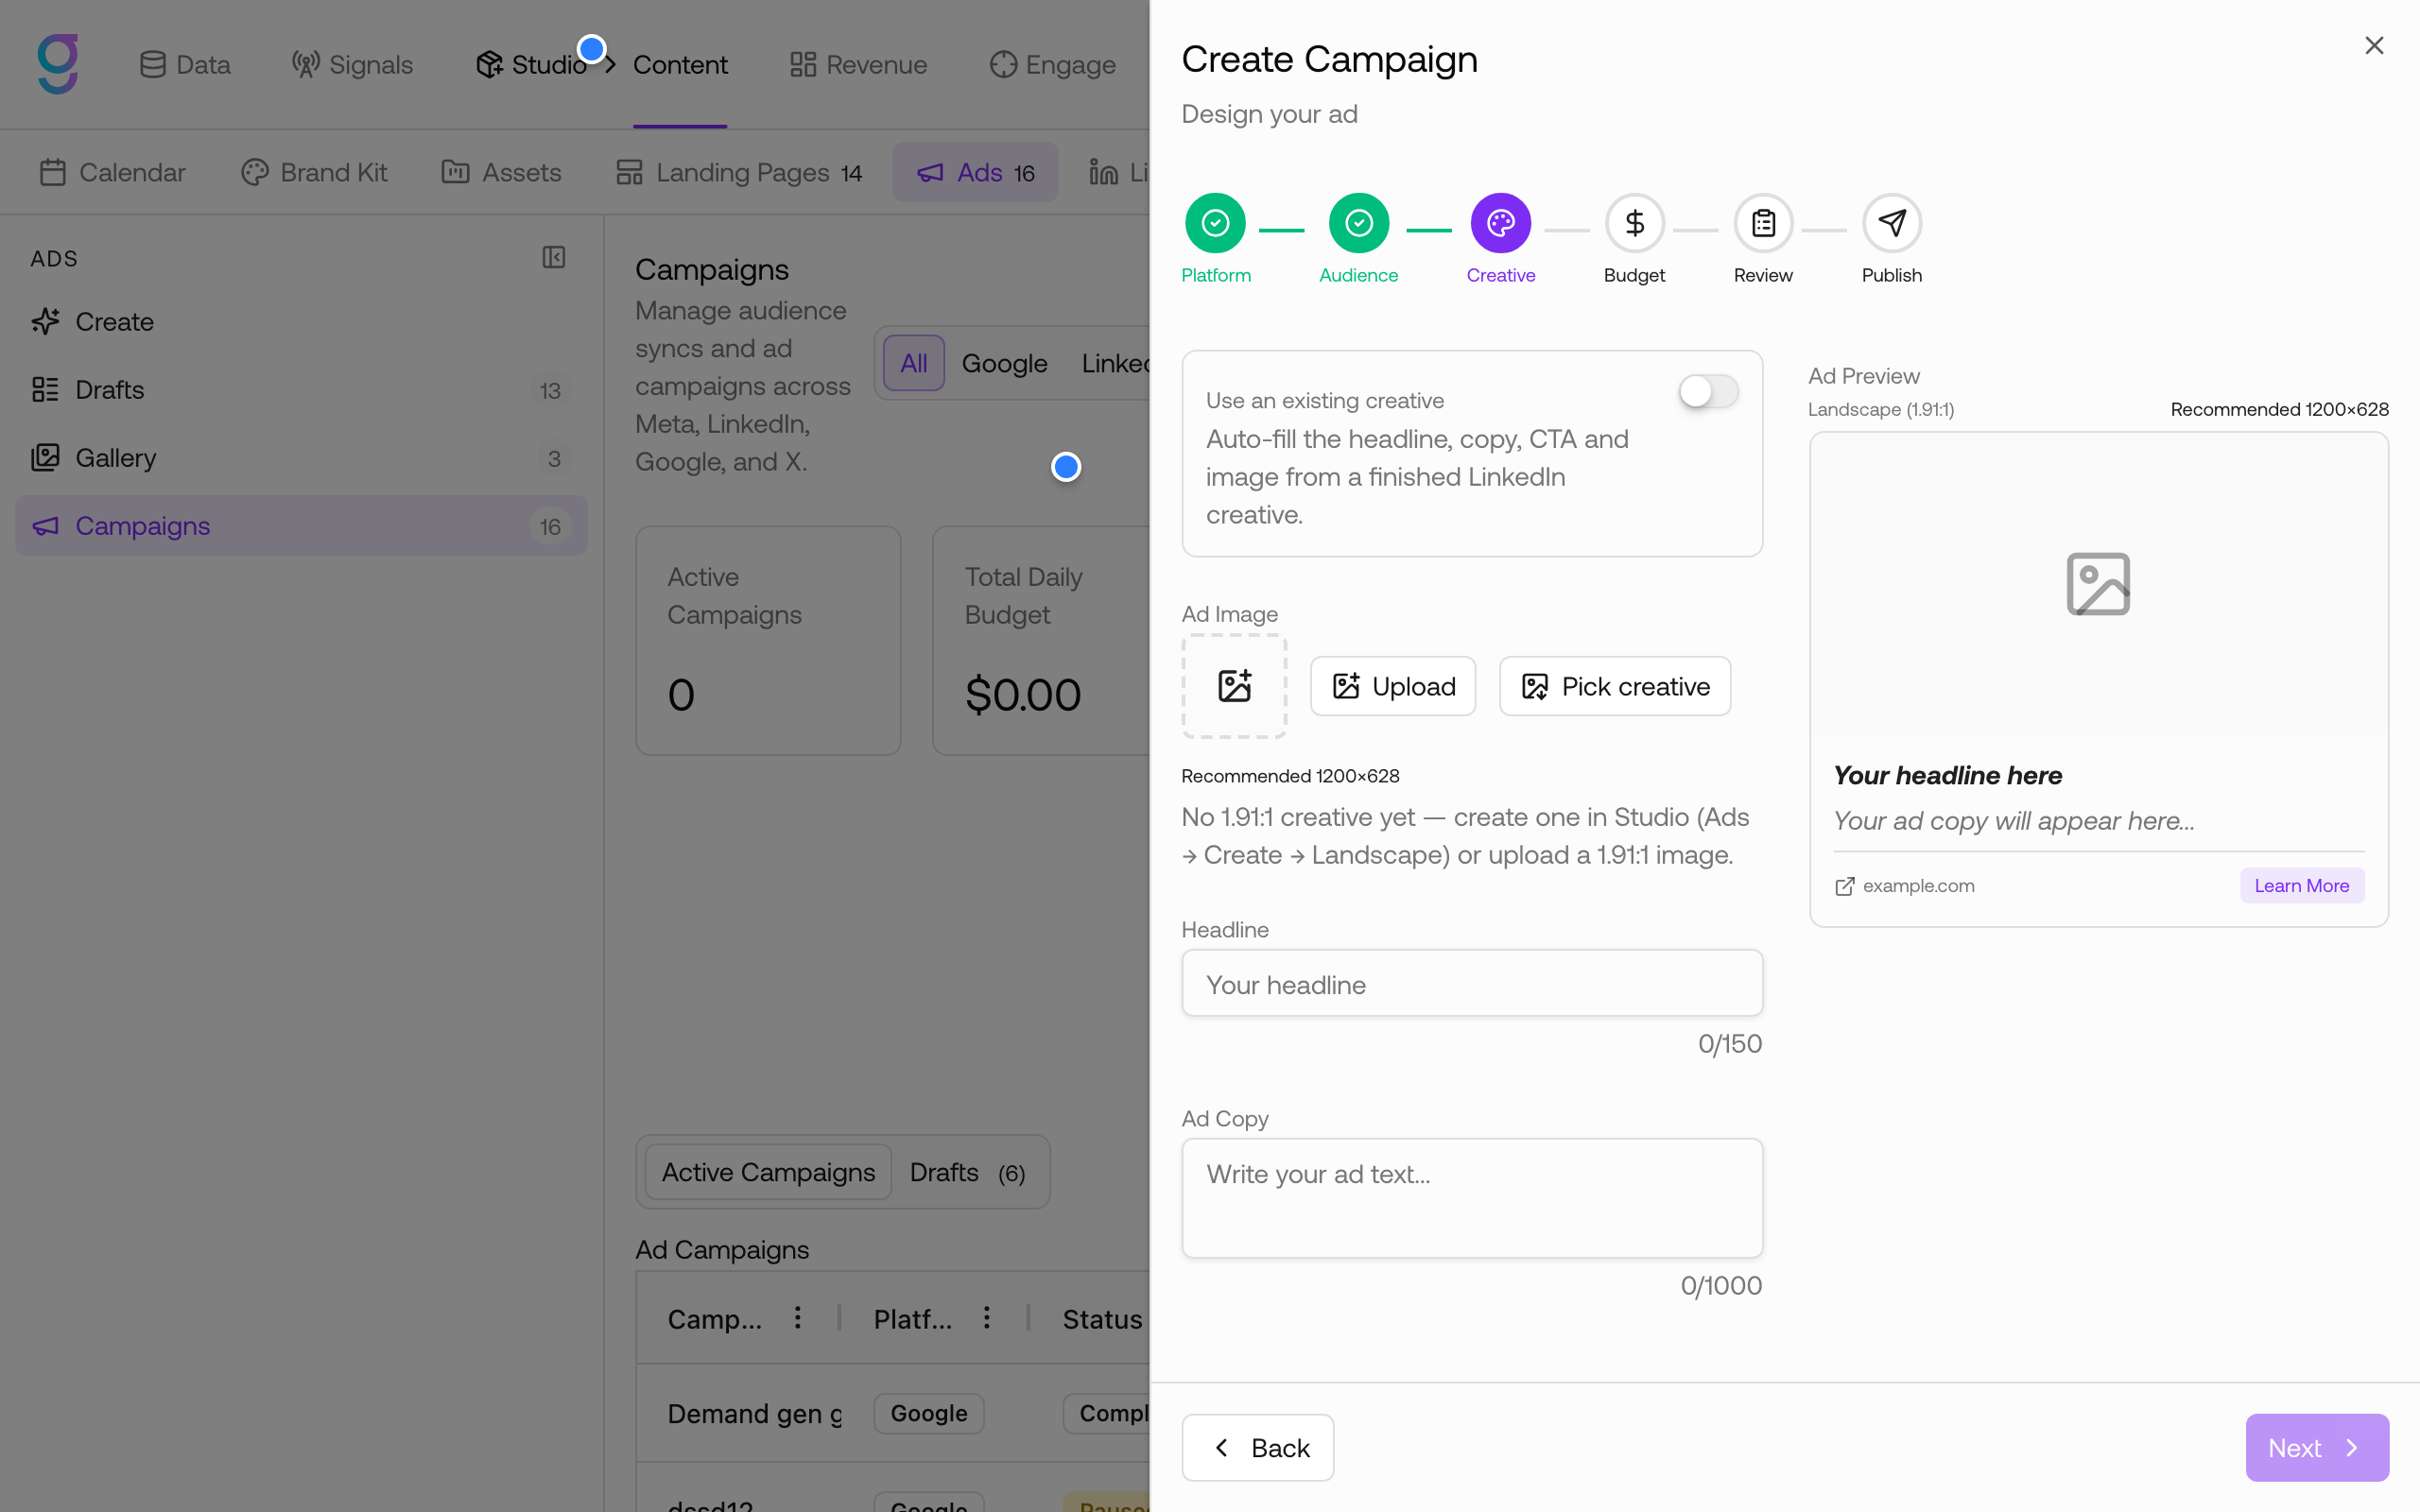Open the Landing Pages tab
The width and height of the screenshot is (2420, 1512).
point(739,172)
